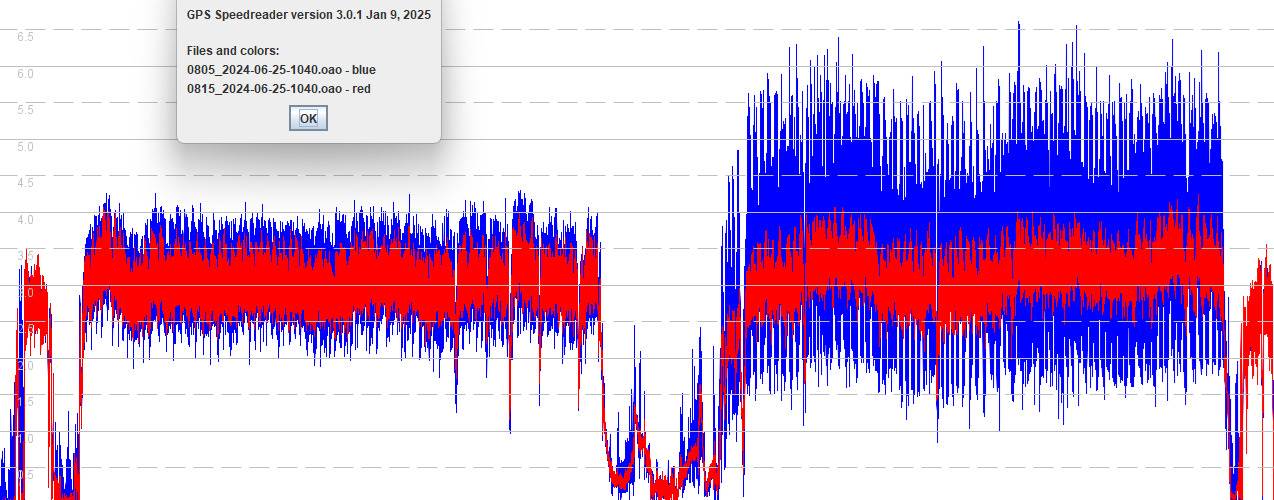Click the 4.0 label on the Y axis
This screenshot has height=500, width=1274.
point(25,220)
